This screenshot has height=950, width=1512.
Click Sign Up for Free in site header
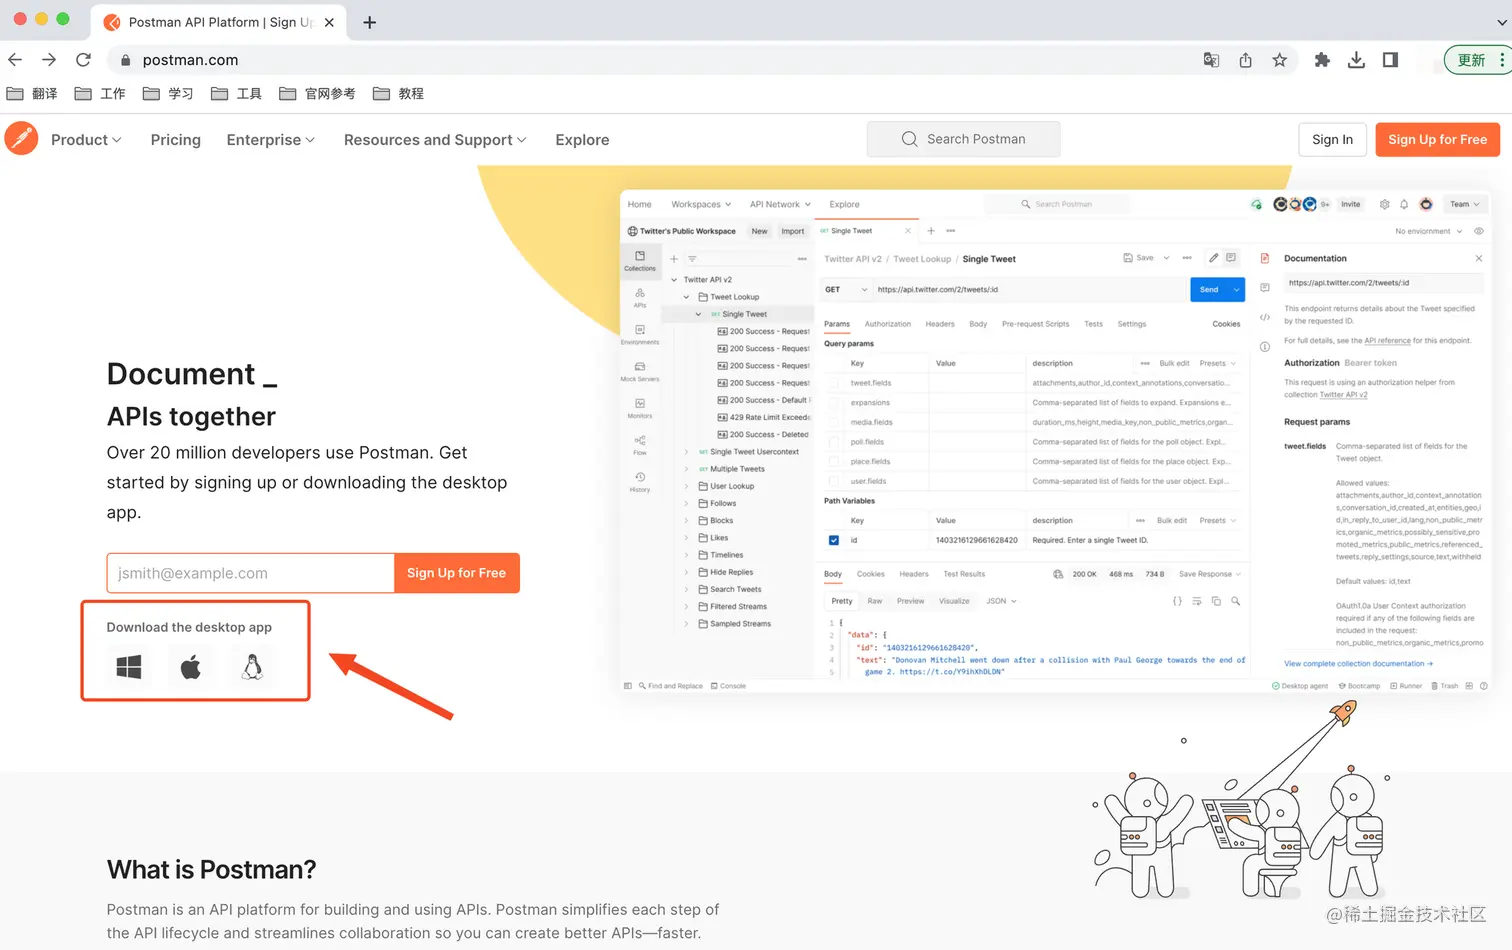click(x=1437, y=140)
